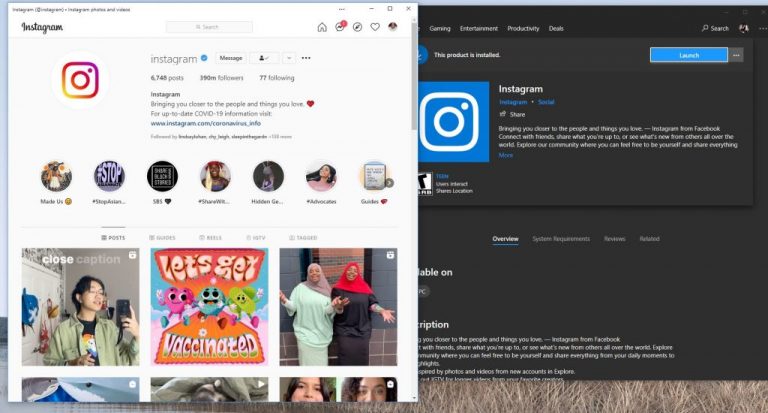Open the Reviews tab in Store

614,239
